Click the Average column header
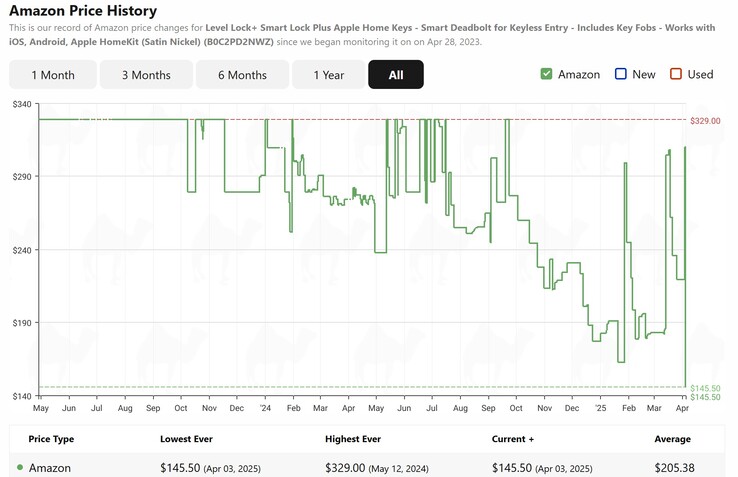This screenshot has width=738, height=477. pos(673,439)
